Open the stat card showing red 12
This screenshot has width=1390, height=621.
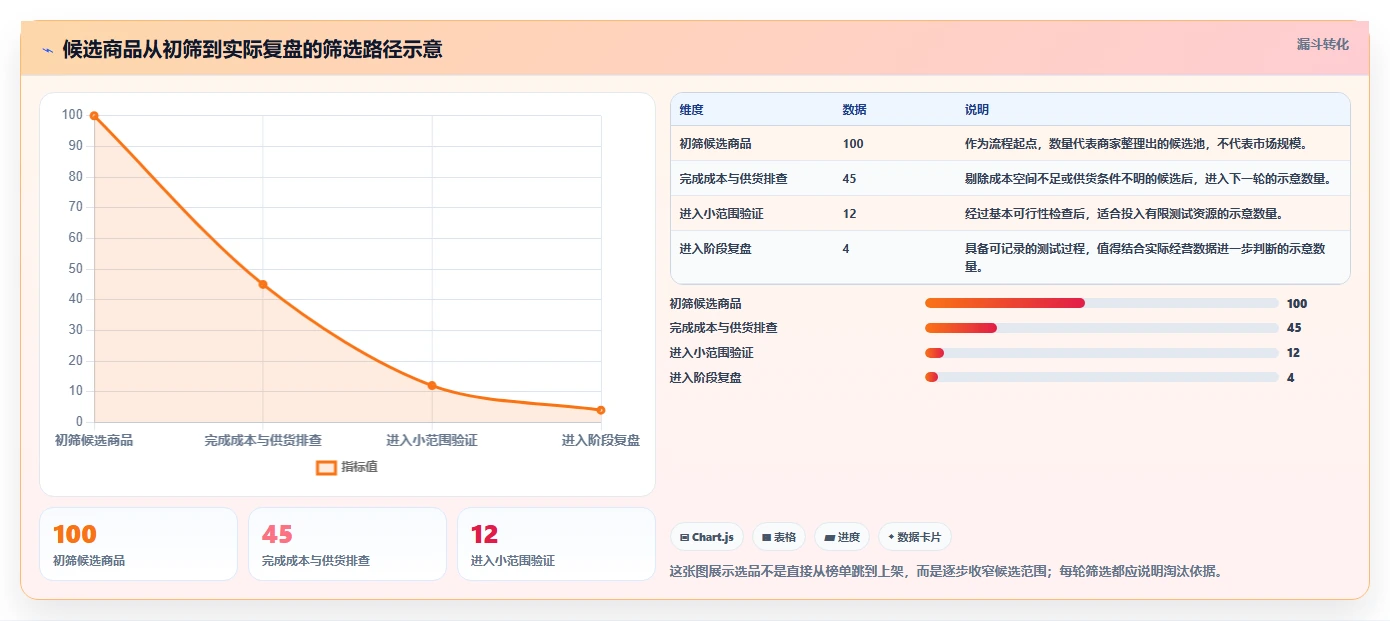[x=556, y=544]
